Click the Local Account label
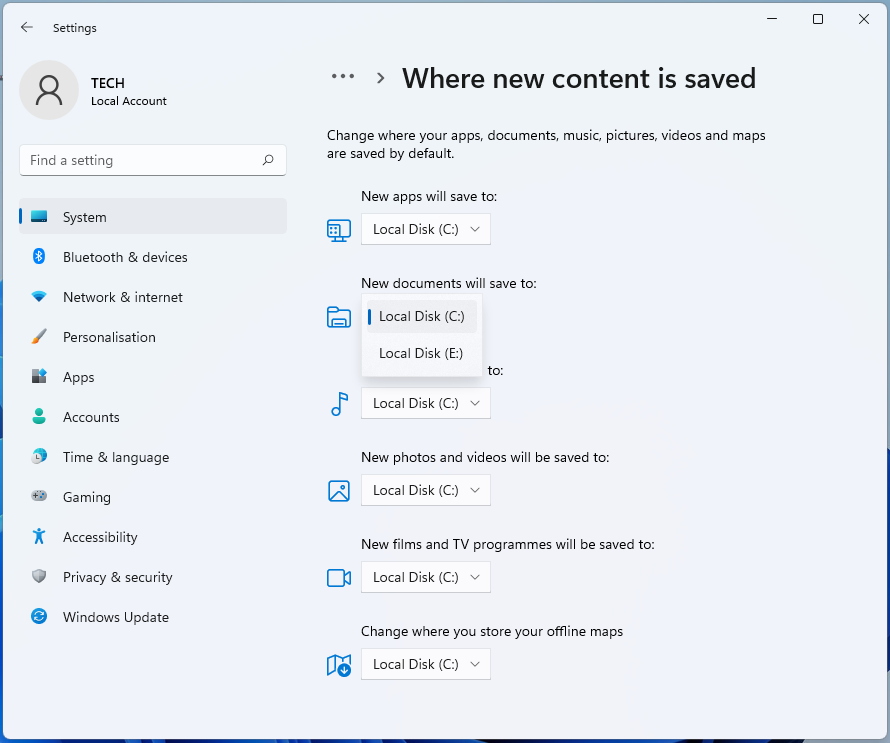Screen dimensions: 890x743 pos(129,101)
